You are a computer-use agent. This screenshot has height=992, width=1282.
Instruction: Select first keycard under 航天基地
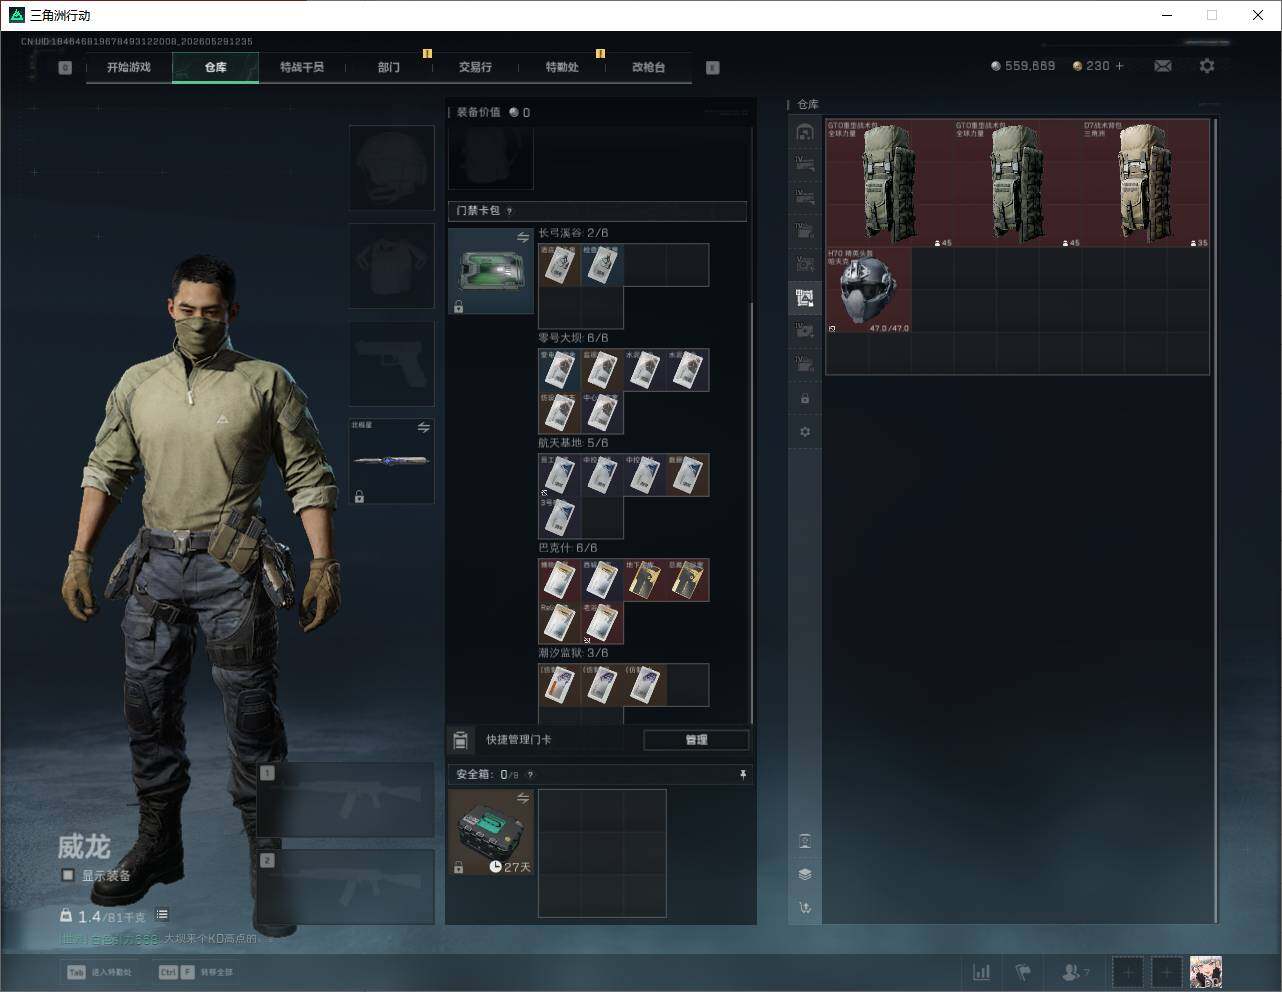[x=560, y=475]
